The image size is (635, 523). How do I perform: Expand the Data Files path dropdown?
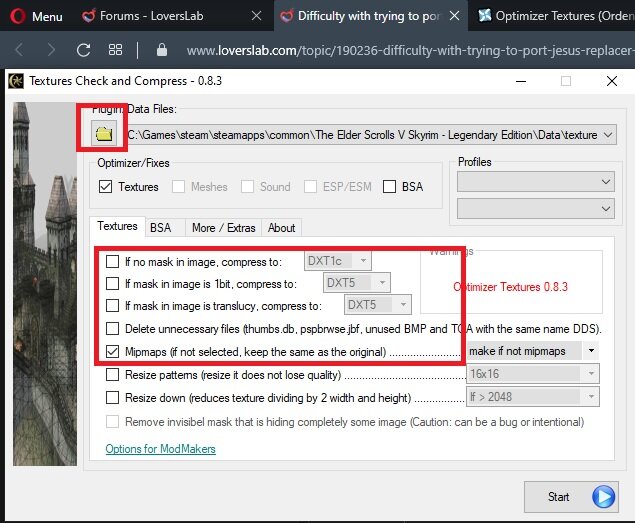coord(608,135)
